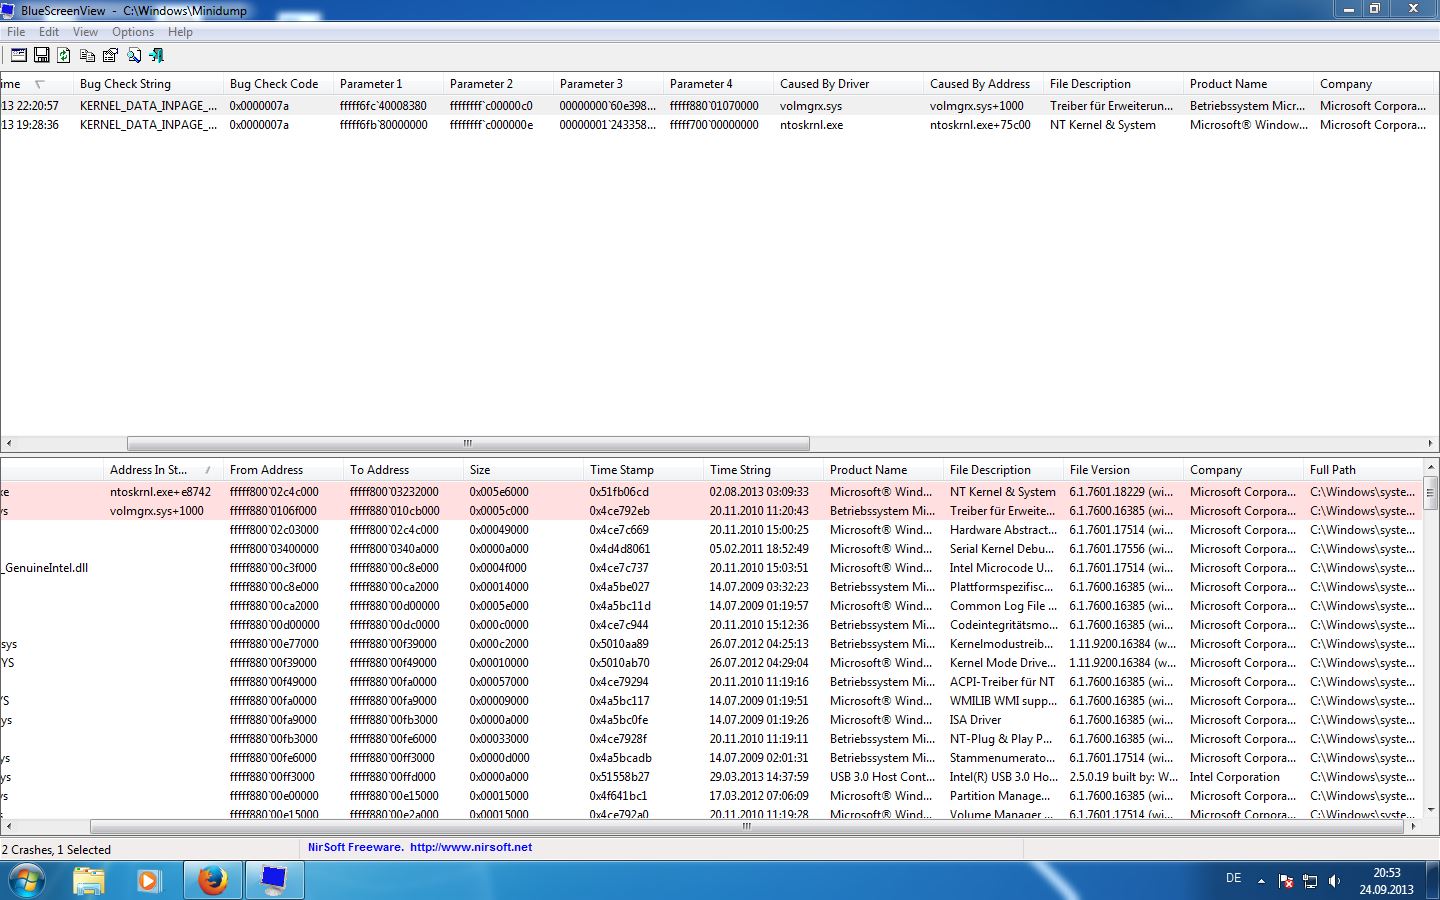This screenshot has width=1440, height=900.
Task: Sort lower pane by To Address
Action: [x=403, y=470]
